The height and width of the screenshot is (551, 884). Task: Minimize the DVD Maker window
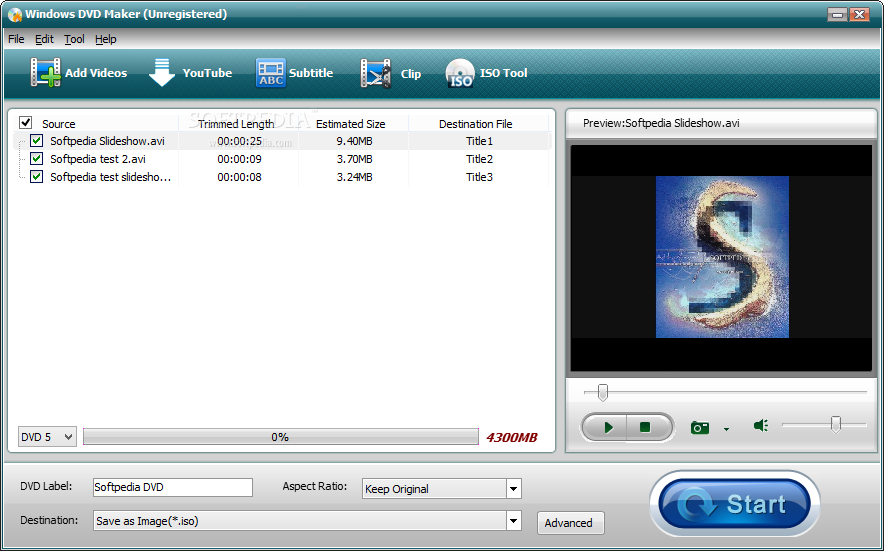click(x=837, y=15)
